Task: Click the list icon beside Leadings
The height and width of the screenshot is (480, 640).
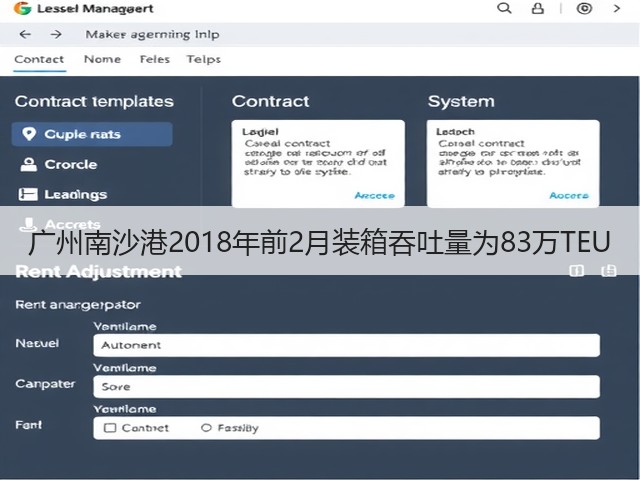Action: [28, 194]
